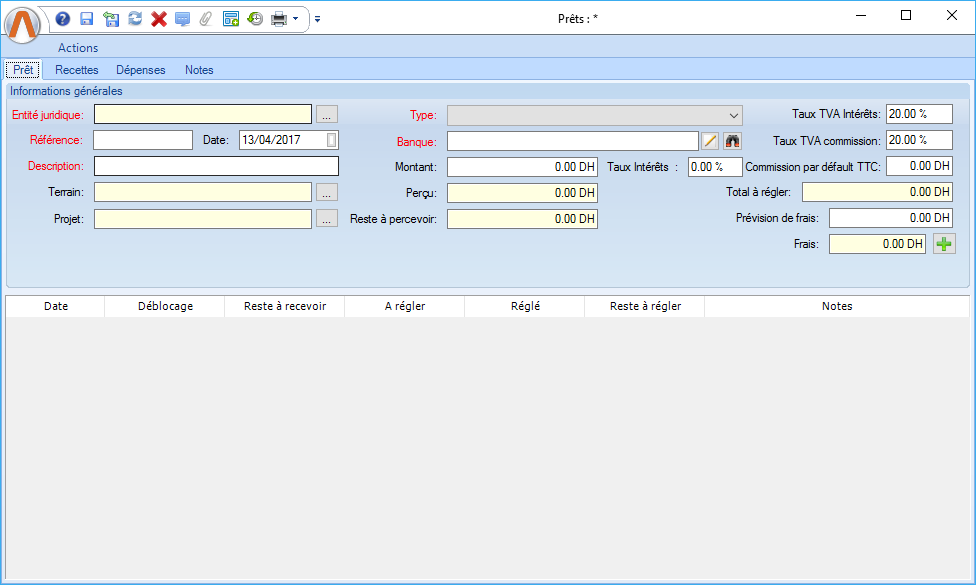Click the Save and close icon
Image resolution: width=976 pixels, height=585 pixels.
pyautogui.click(x=111, y=18)
